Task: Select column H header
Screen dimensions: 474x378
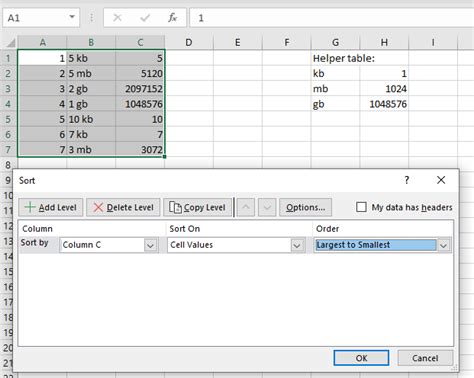Action: (x=384, y=42)
